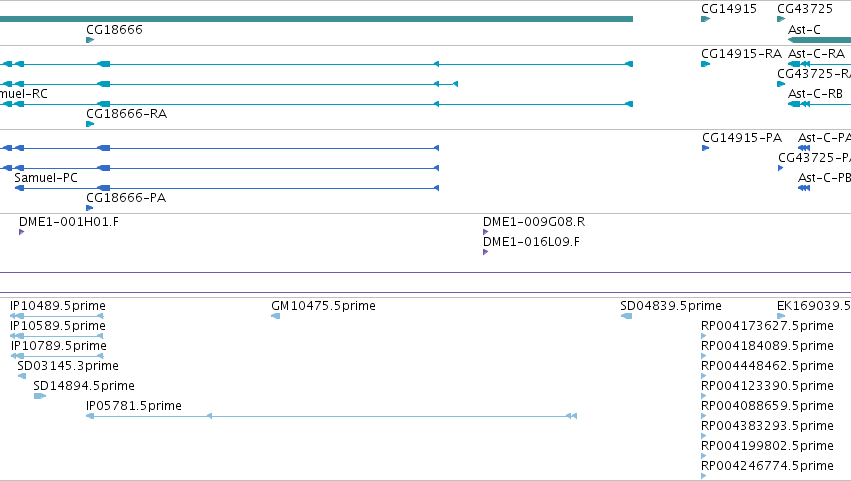Click the IP05781.5prime EST label
The width and height of the screenshot is (851, 481).
click(134, 406)
